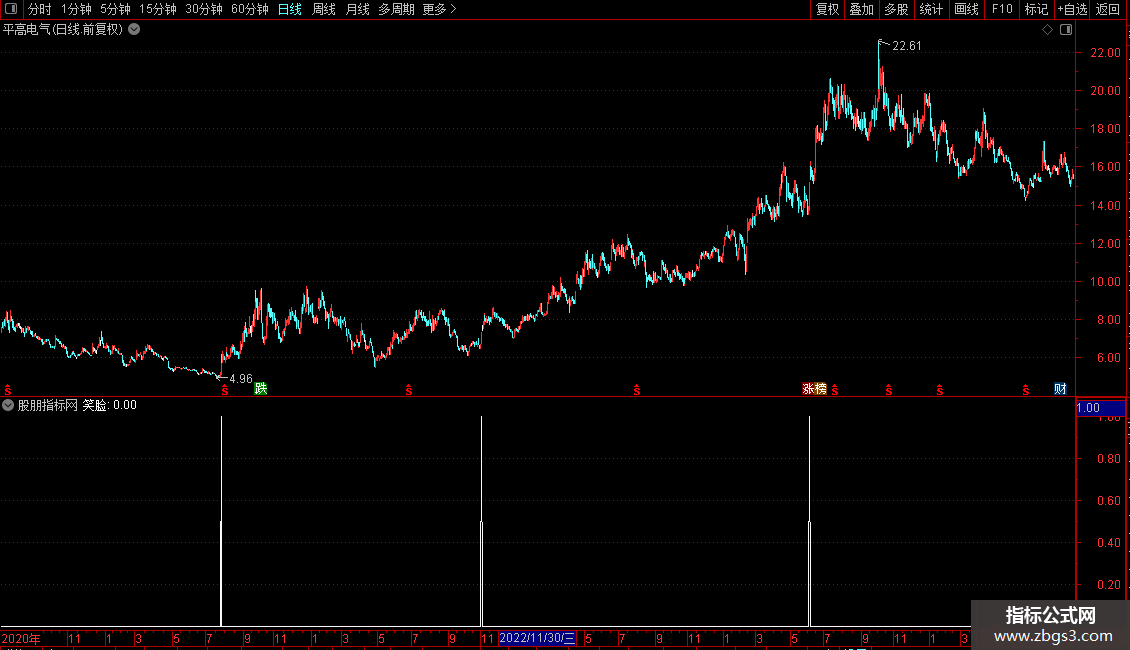Click the $ marker near 4.96 low
1130x650 pixels.
pyautogui.click(x=225, y=390)
